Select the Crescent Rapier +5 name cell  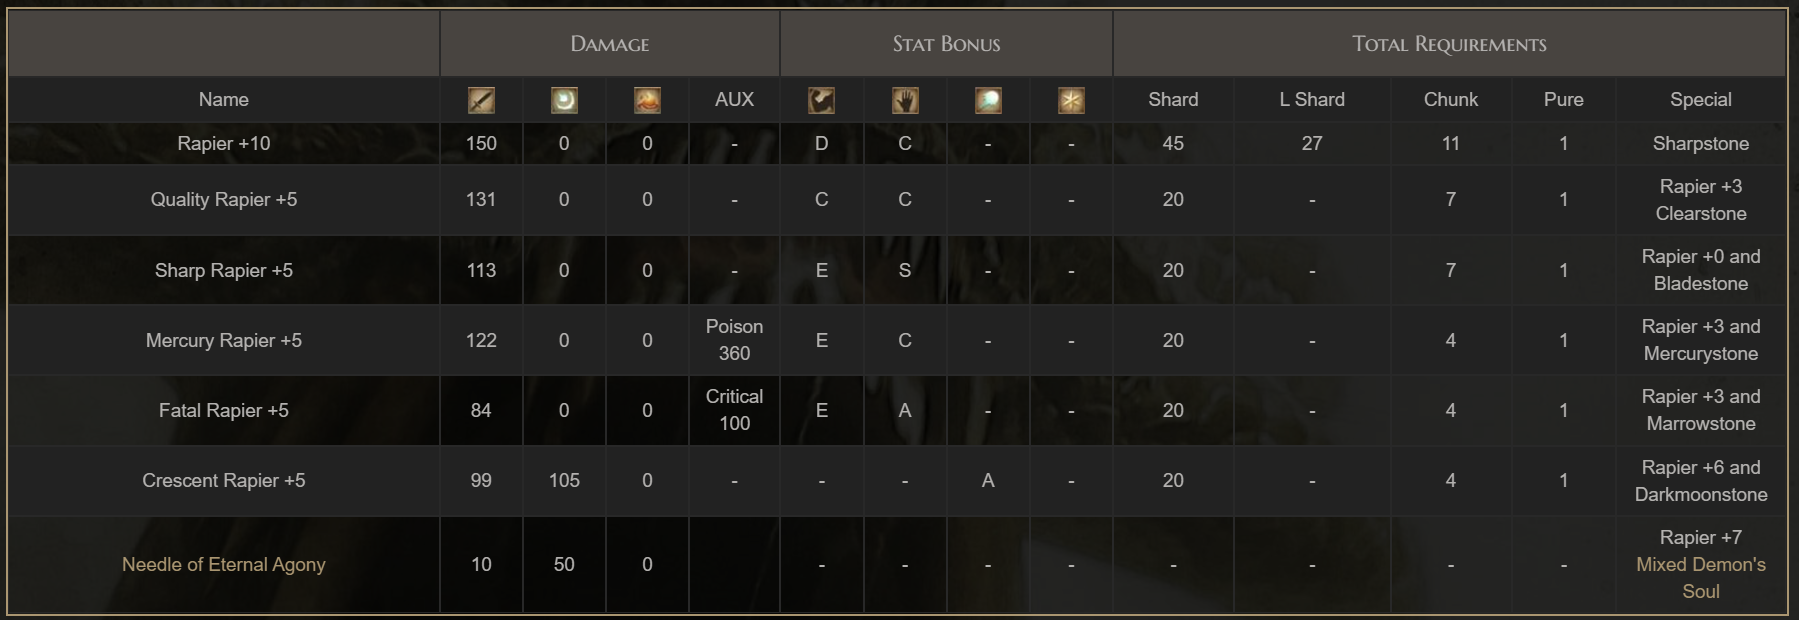[224, 480]
